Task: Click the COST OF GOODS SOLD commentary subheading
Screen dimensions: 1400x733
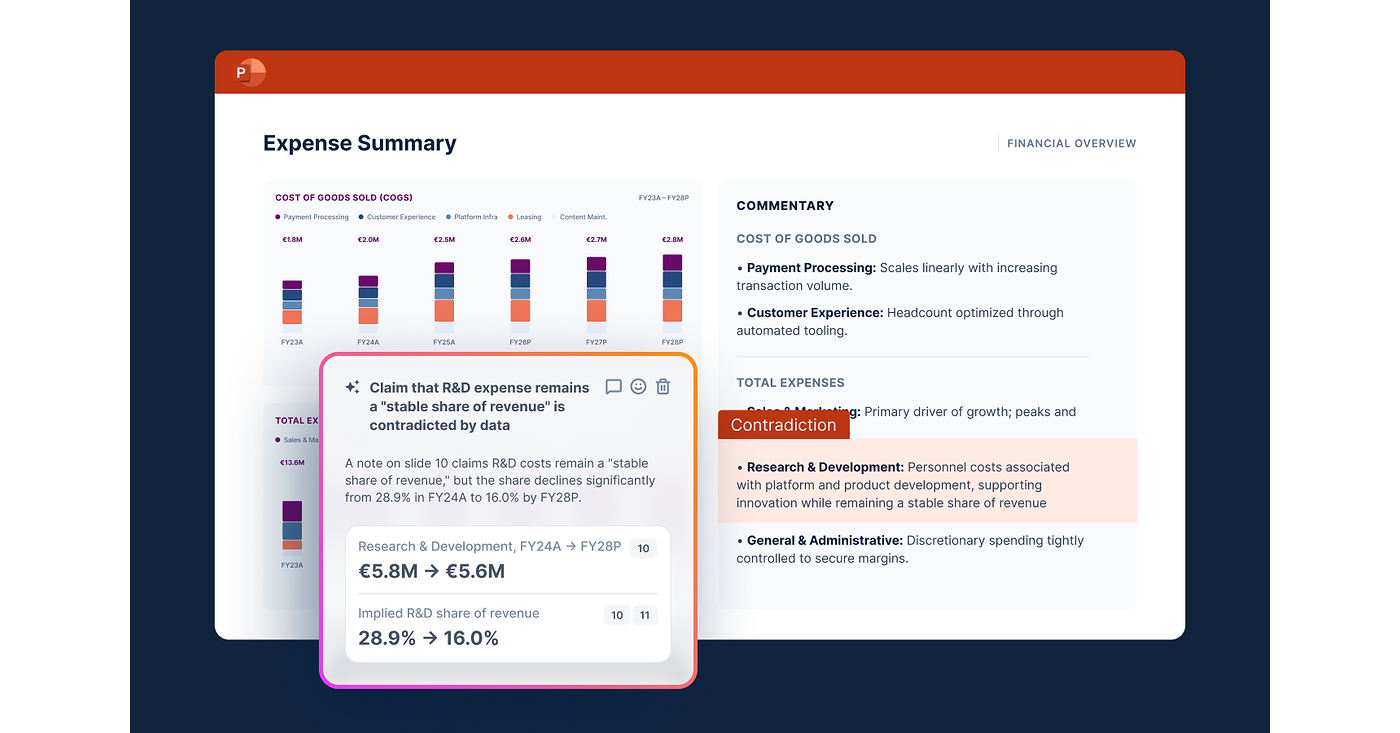Action: (807, 239)
